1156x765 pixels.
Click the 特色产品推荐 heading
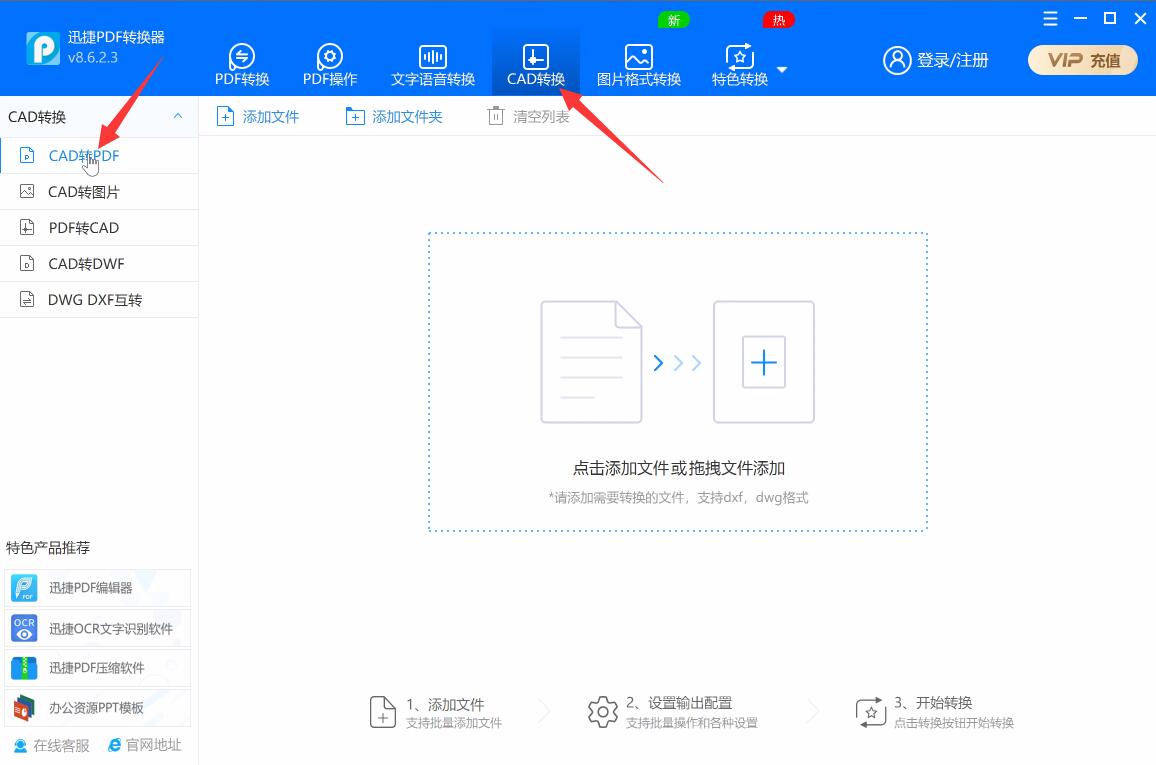tap(48, 548)
